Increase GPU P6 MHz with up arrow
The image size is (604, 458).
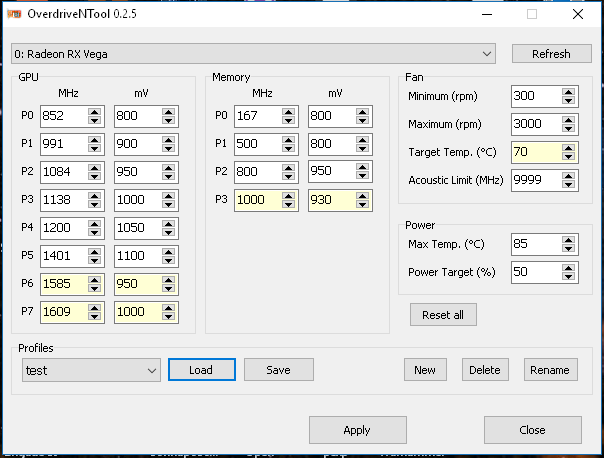94,280
